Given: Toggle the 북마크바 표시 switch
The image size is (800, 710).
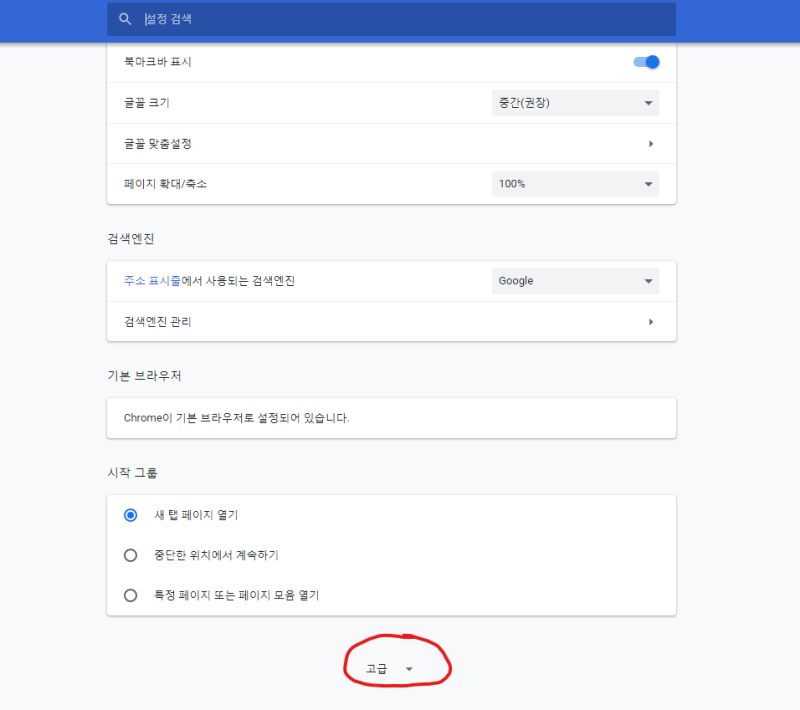Looking at the screenshot, I should click(646, 62).
